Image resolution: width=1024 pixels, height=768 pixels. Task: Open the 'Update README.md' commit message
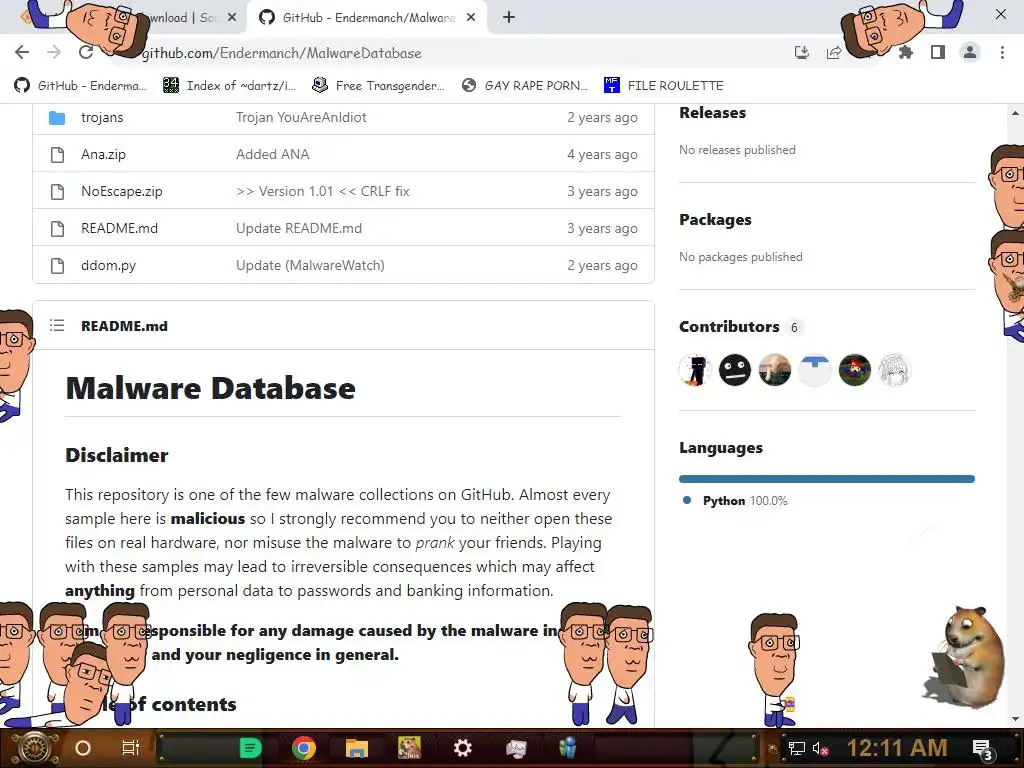pos(298,229)
